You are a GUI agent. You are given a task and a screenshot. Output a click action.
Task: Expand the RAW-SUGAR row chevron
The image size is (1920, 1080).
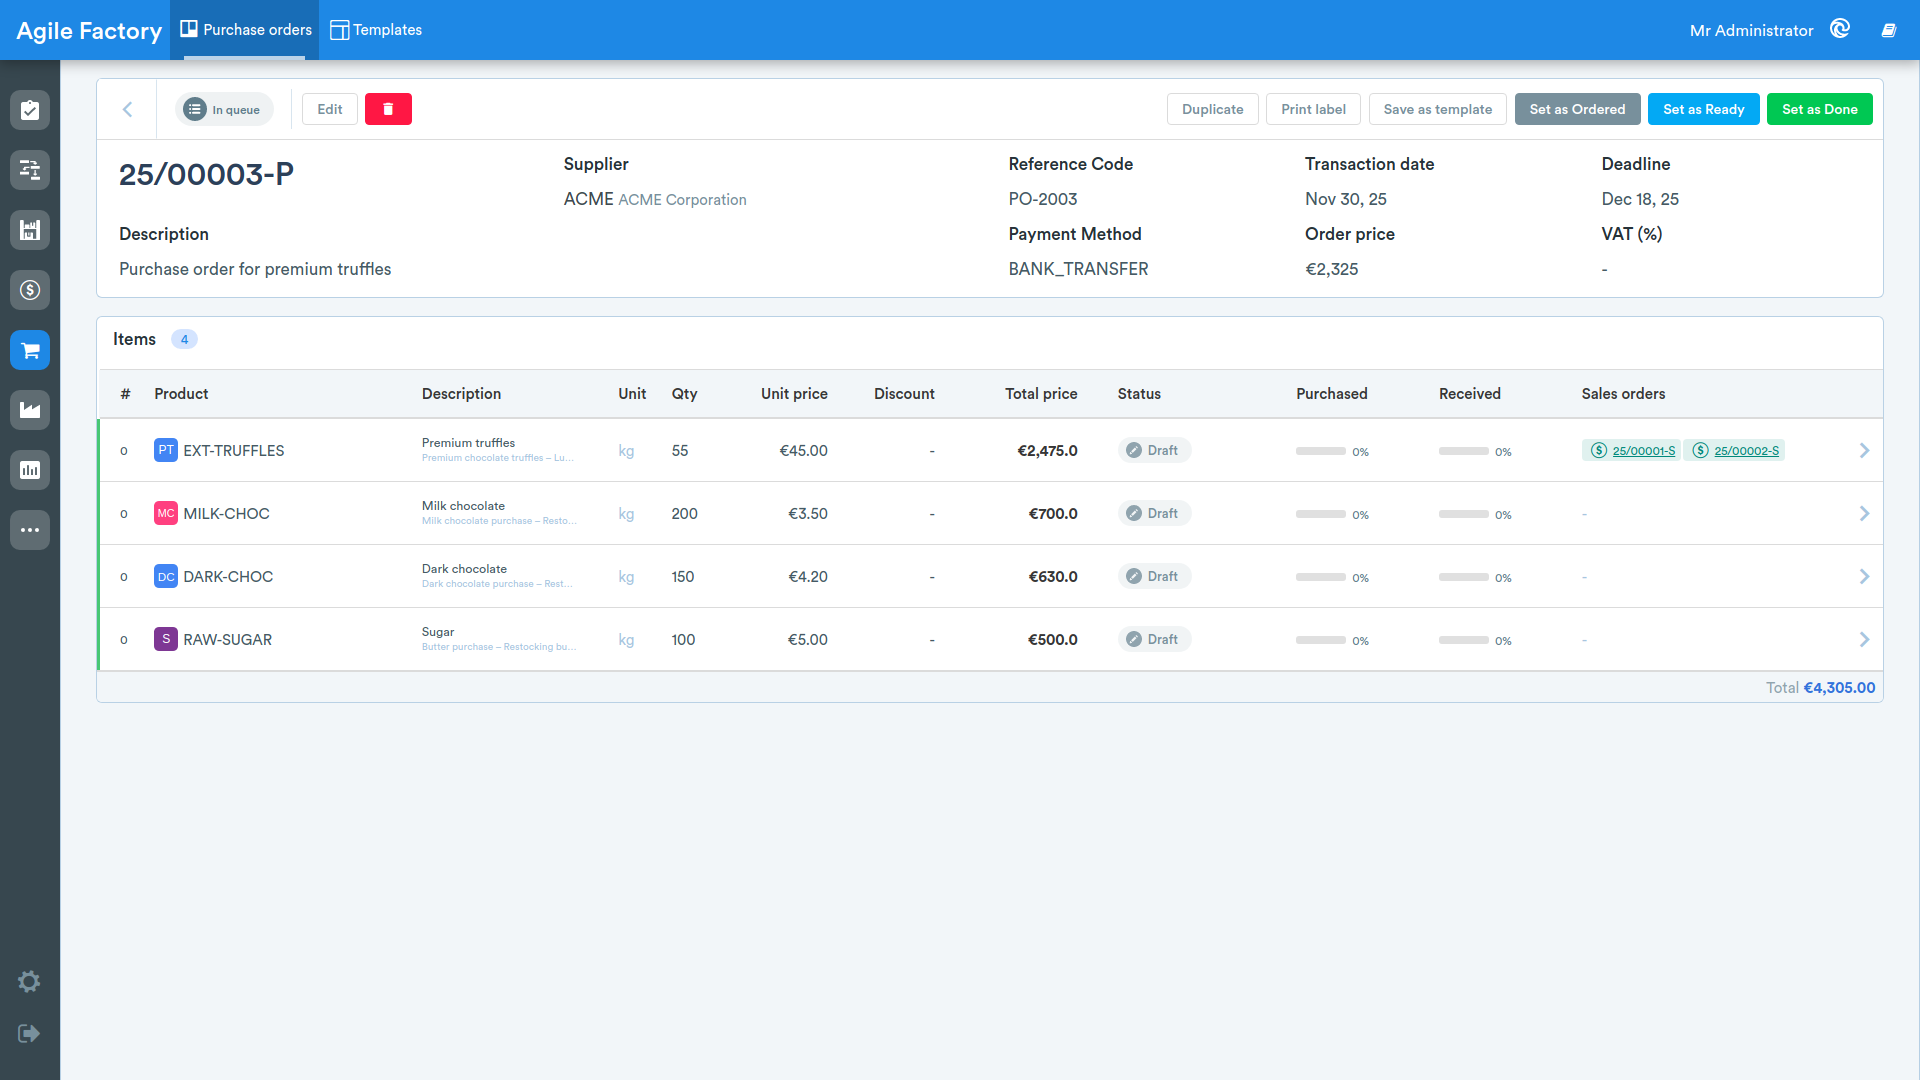point(1864,639)
